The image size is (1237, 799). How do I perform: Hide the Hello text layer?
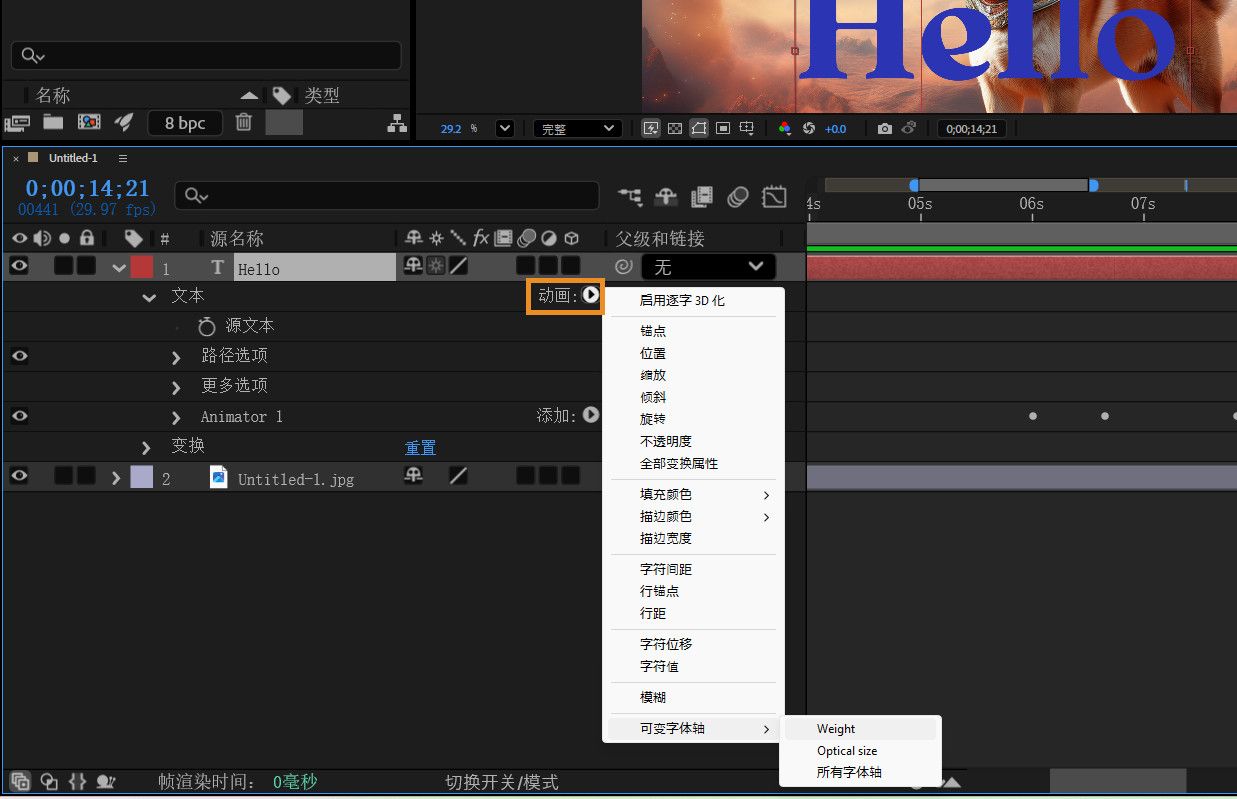coord(18,266)
